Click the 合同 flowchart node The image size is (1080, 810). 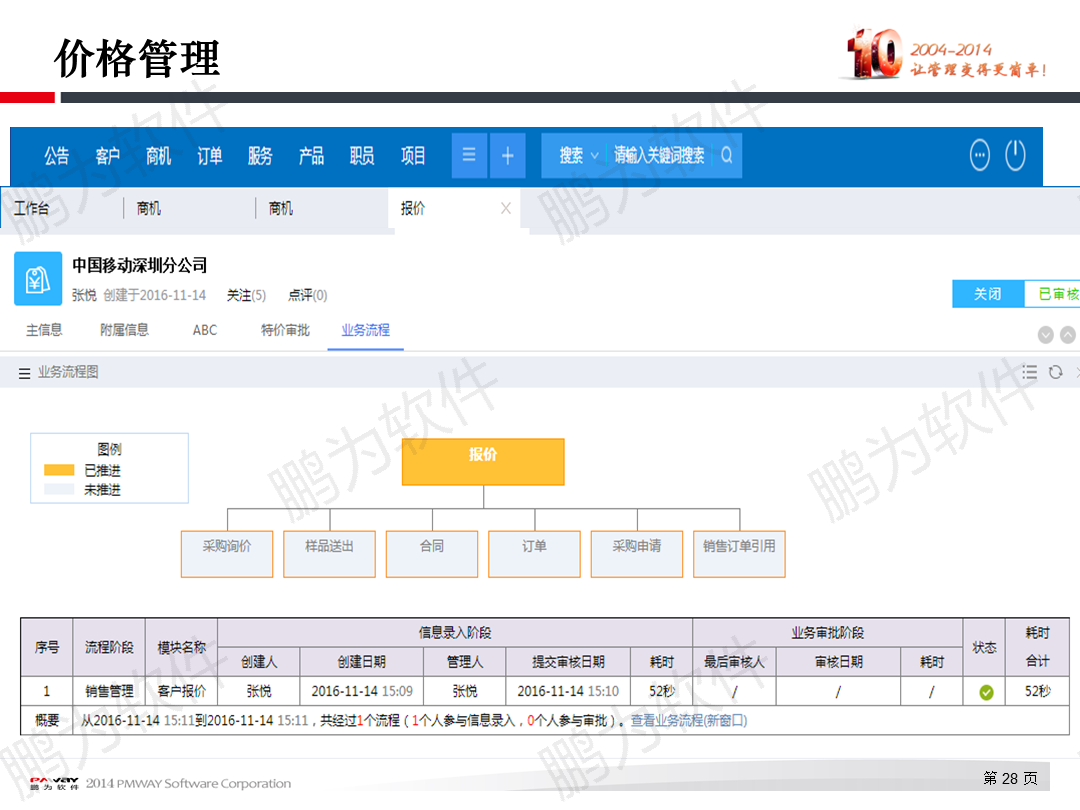432,554
